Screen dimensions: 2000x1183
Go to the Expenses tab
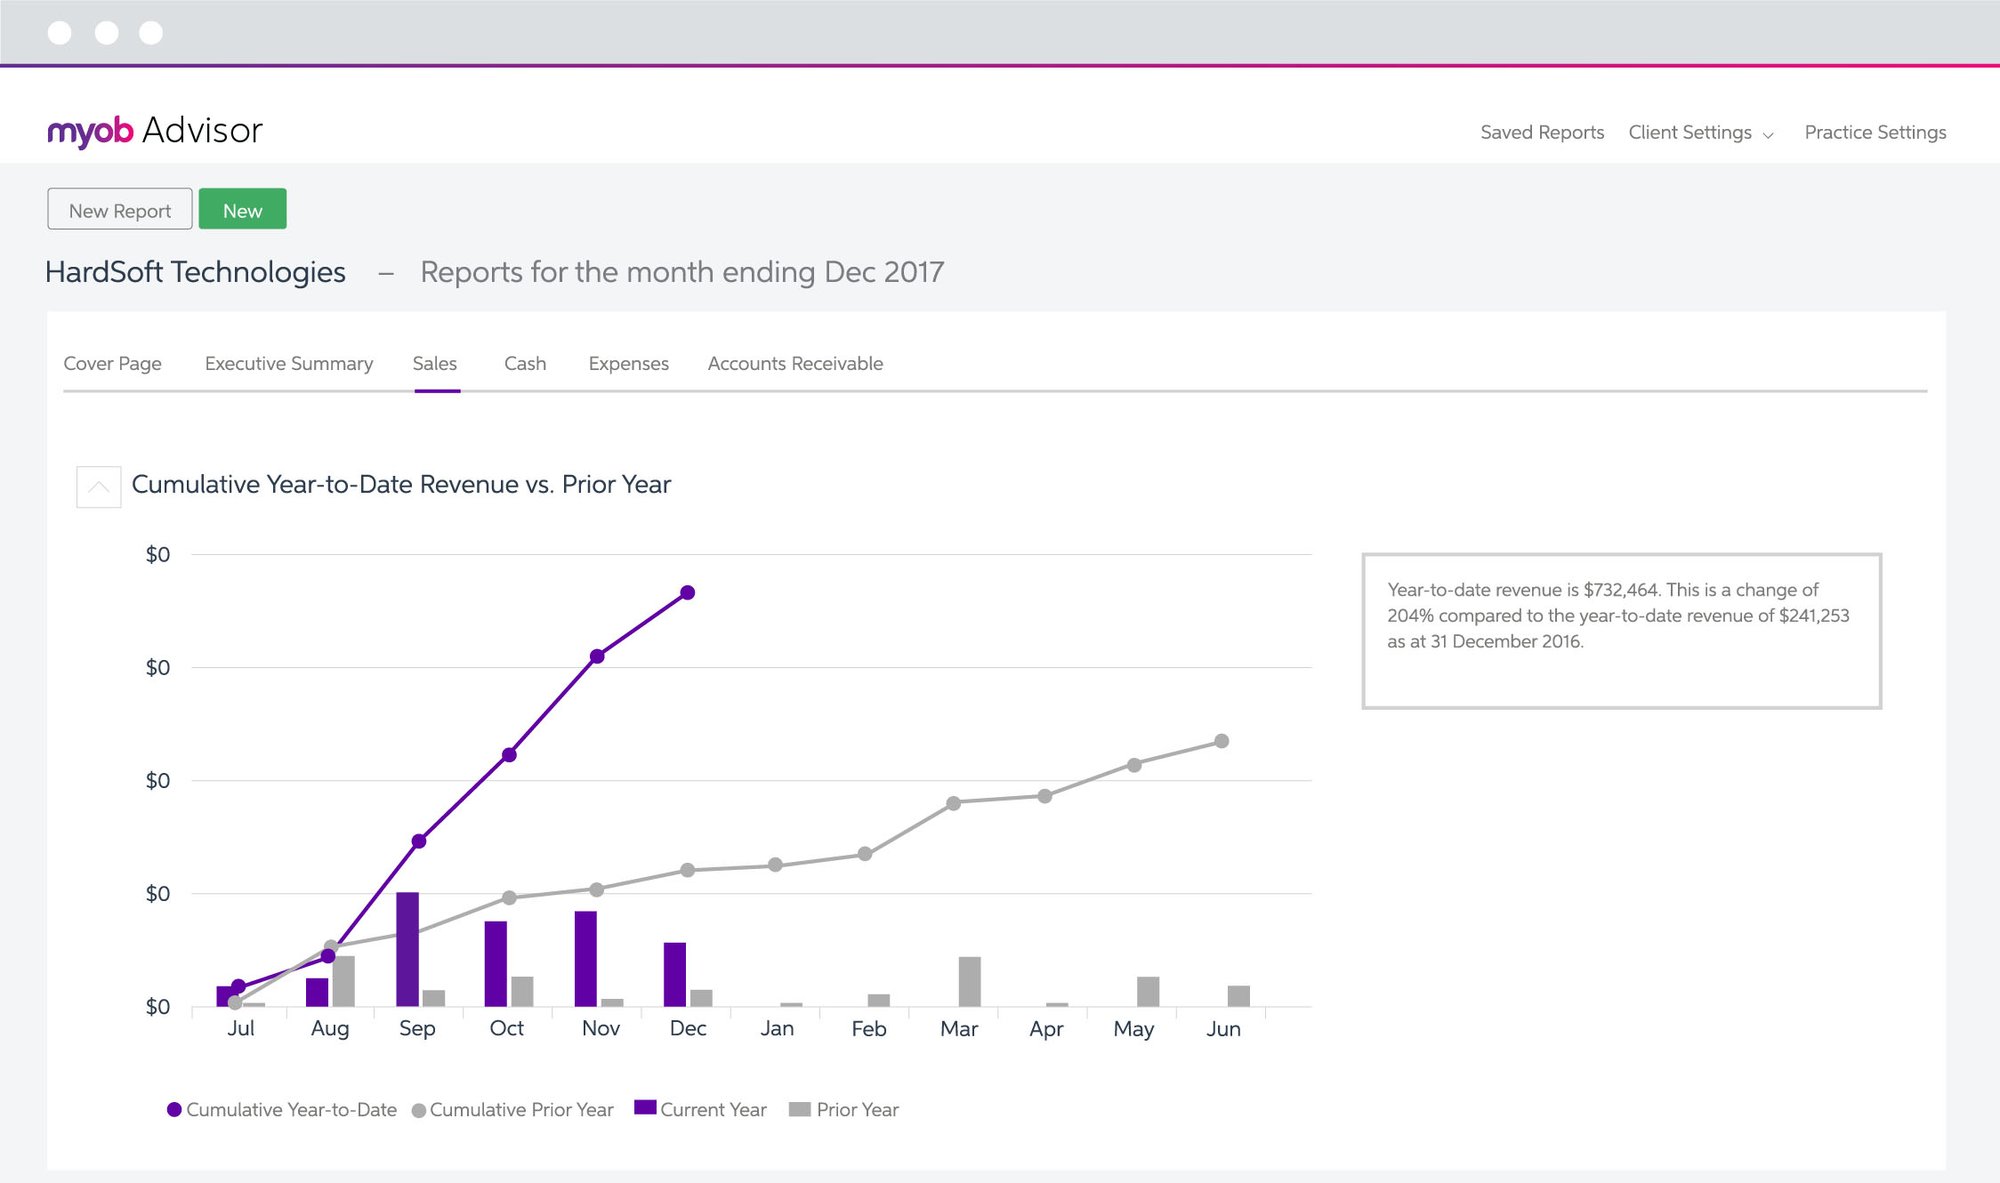coord(628,364)
